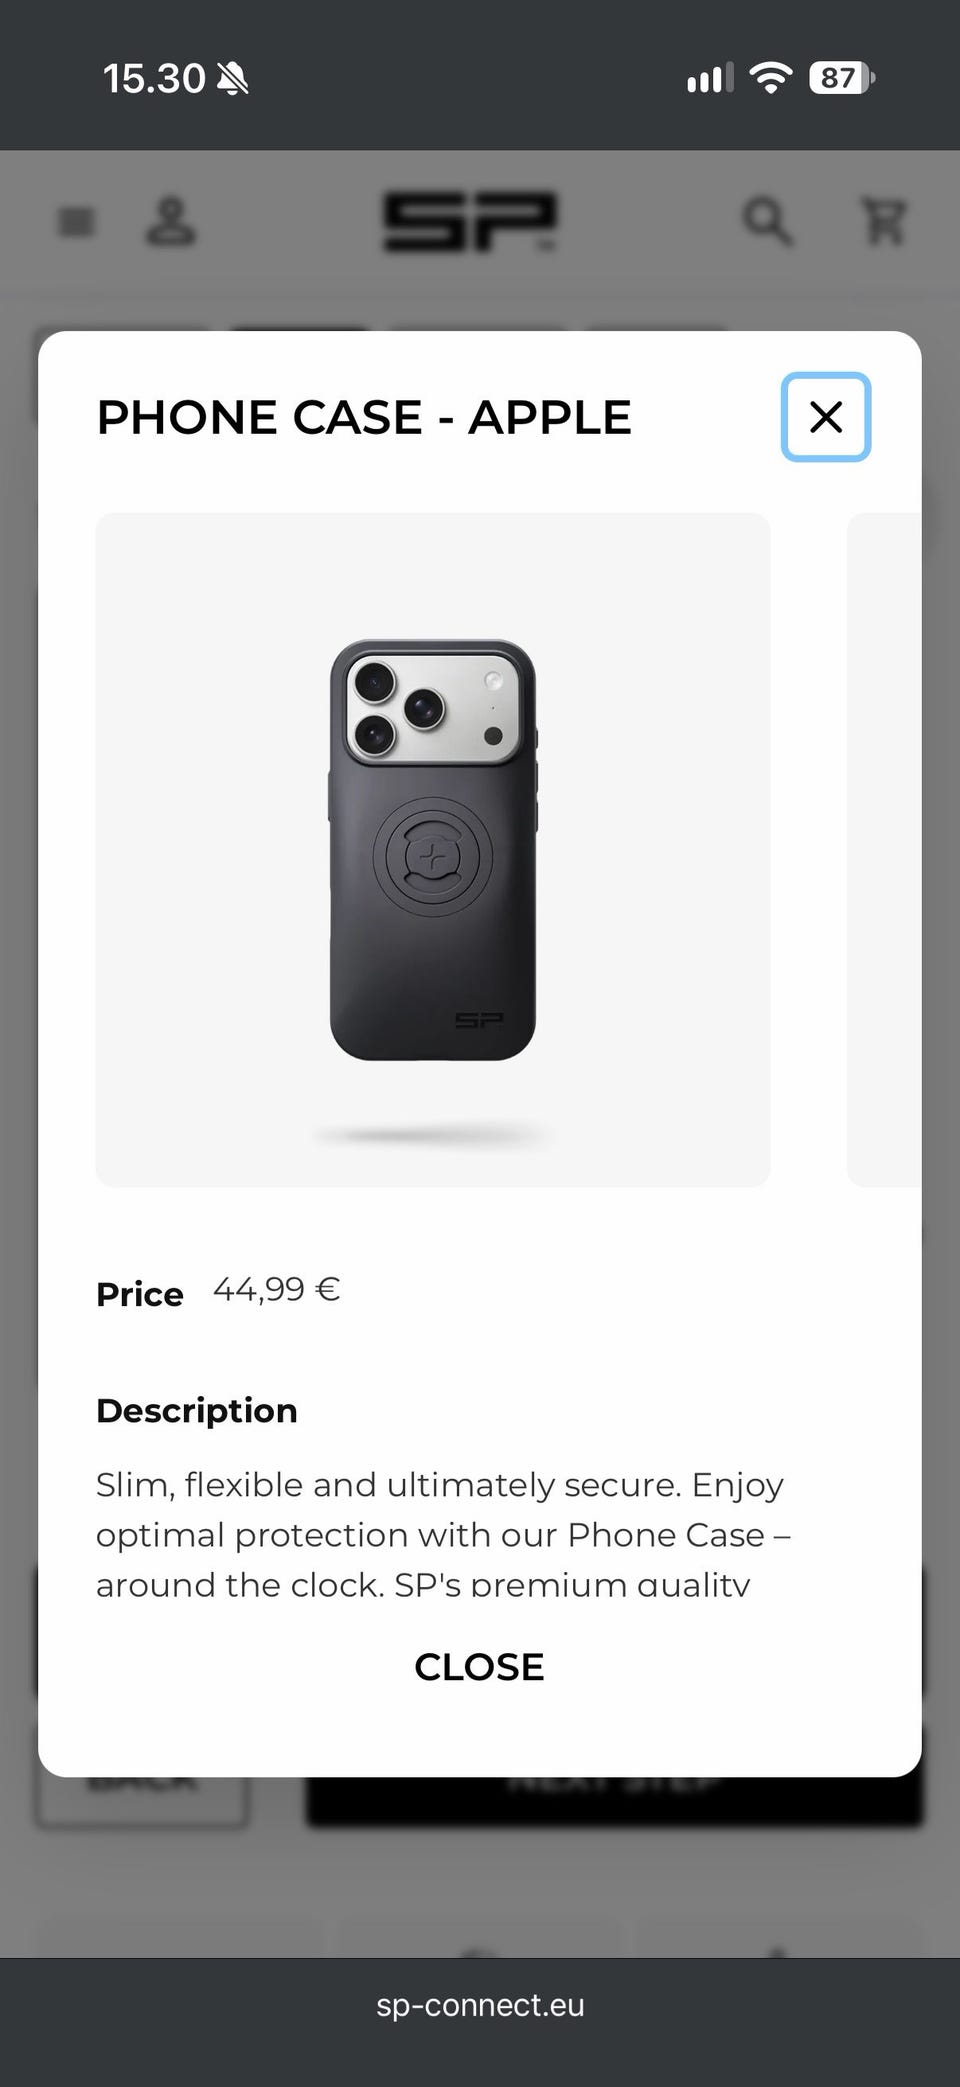Image resolution: width=960 pixels, height=2087 pixels.
Task: Tap the silent mode bell icon
Action: (233, 78)
